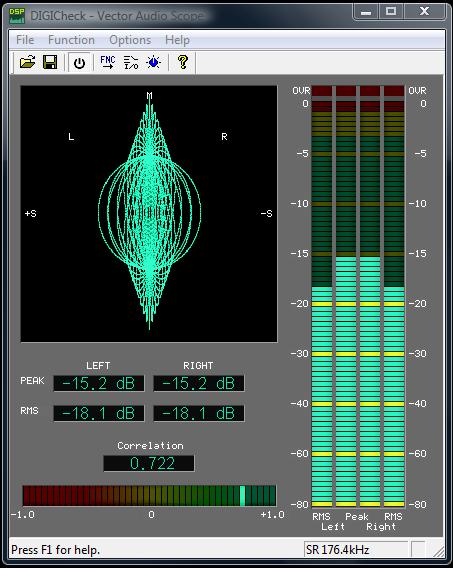Maximize the DIGICheck window
This screenshot has height=568, width=453.
click(x=391, y=12)
